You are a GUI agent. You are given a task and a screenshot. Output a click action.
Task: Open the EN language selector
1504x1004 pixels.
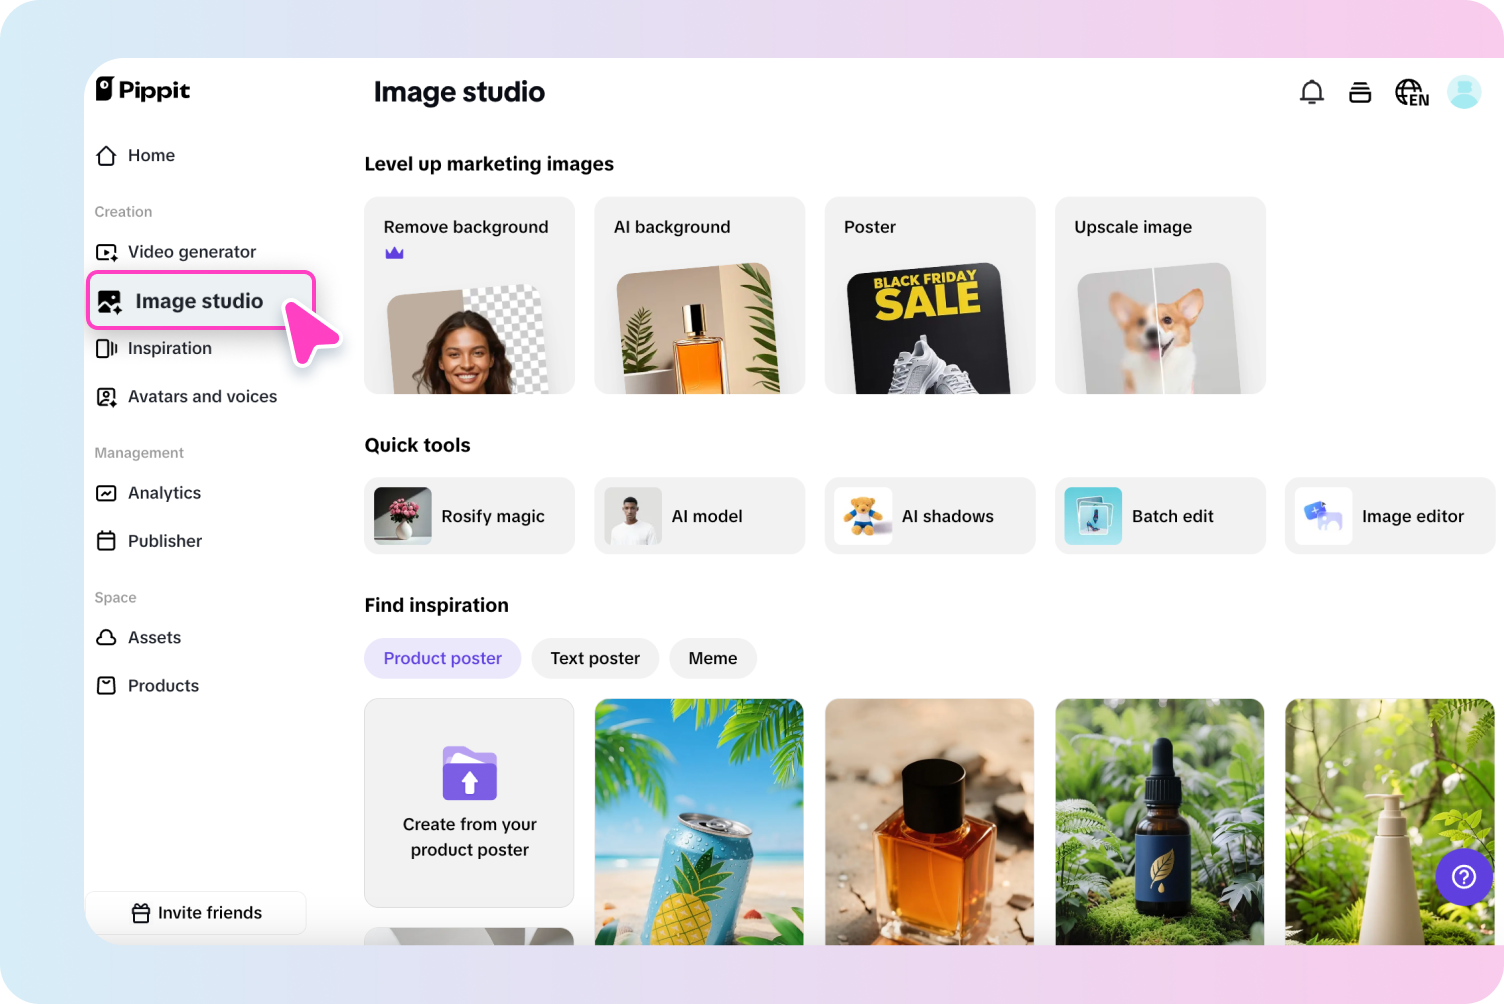[1411, 92]
